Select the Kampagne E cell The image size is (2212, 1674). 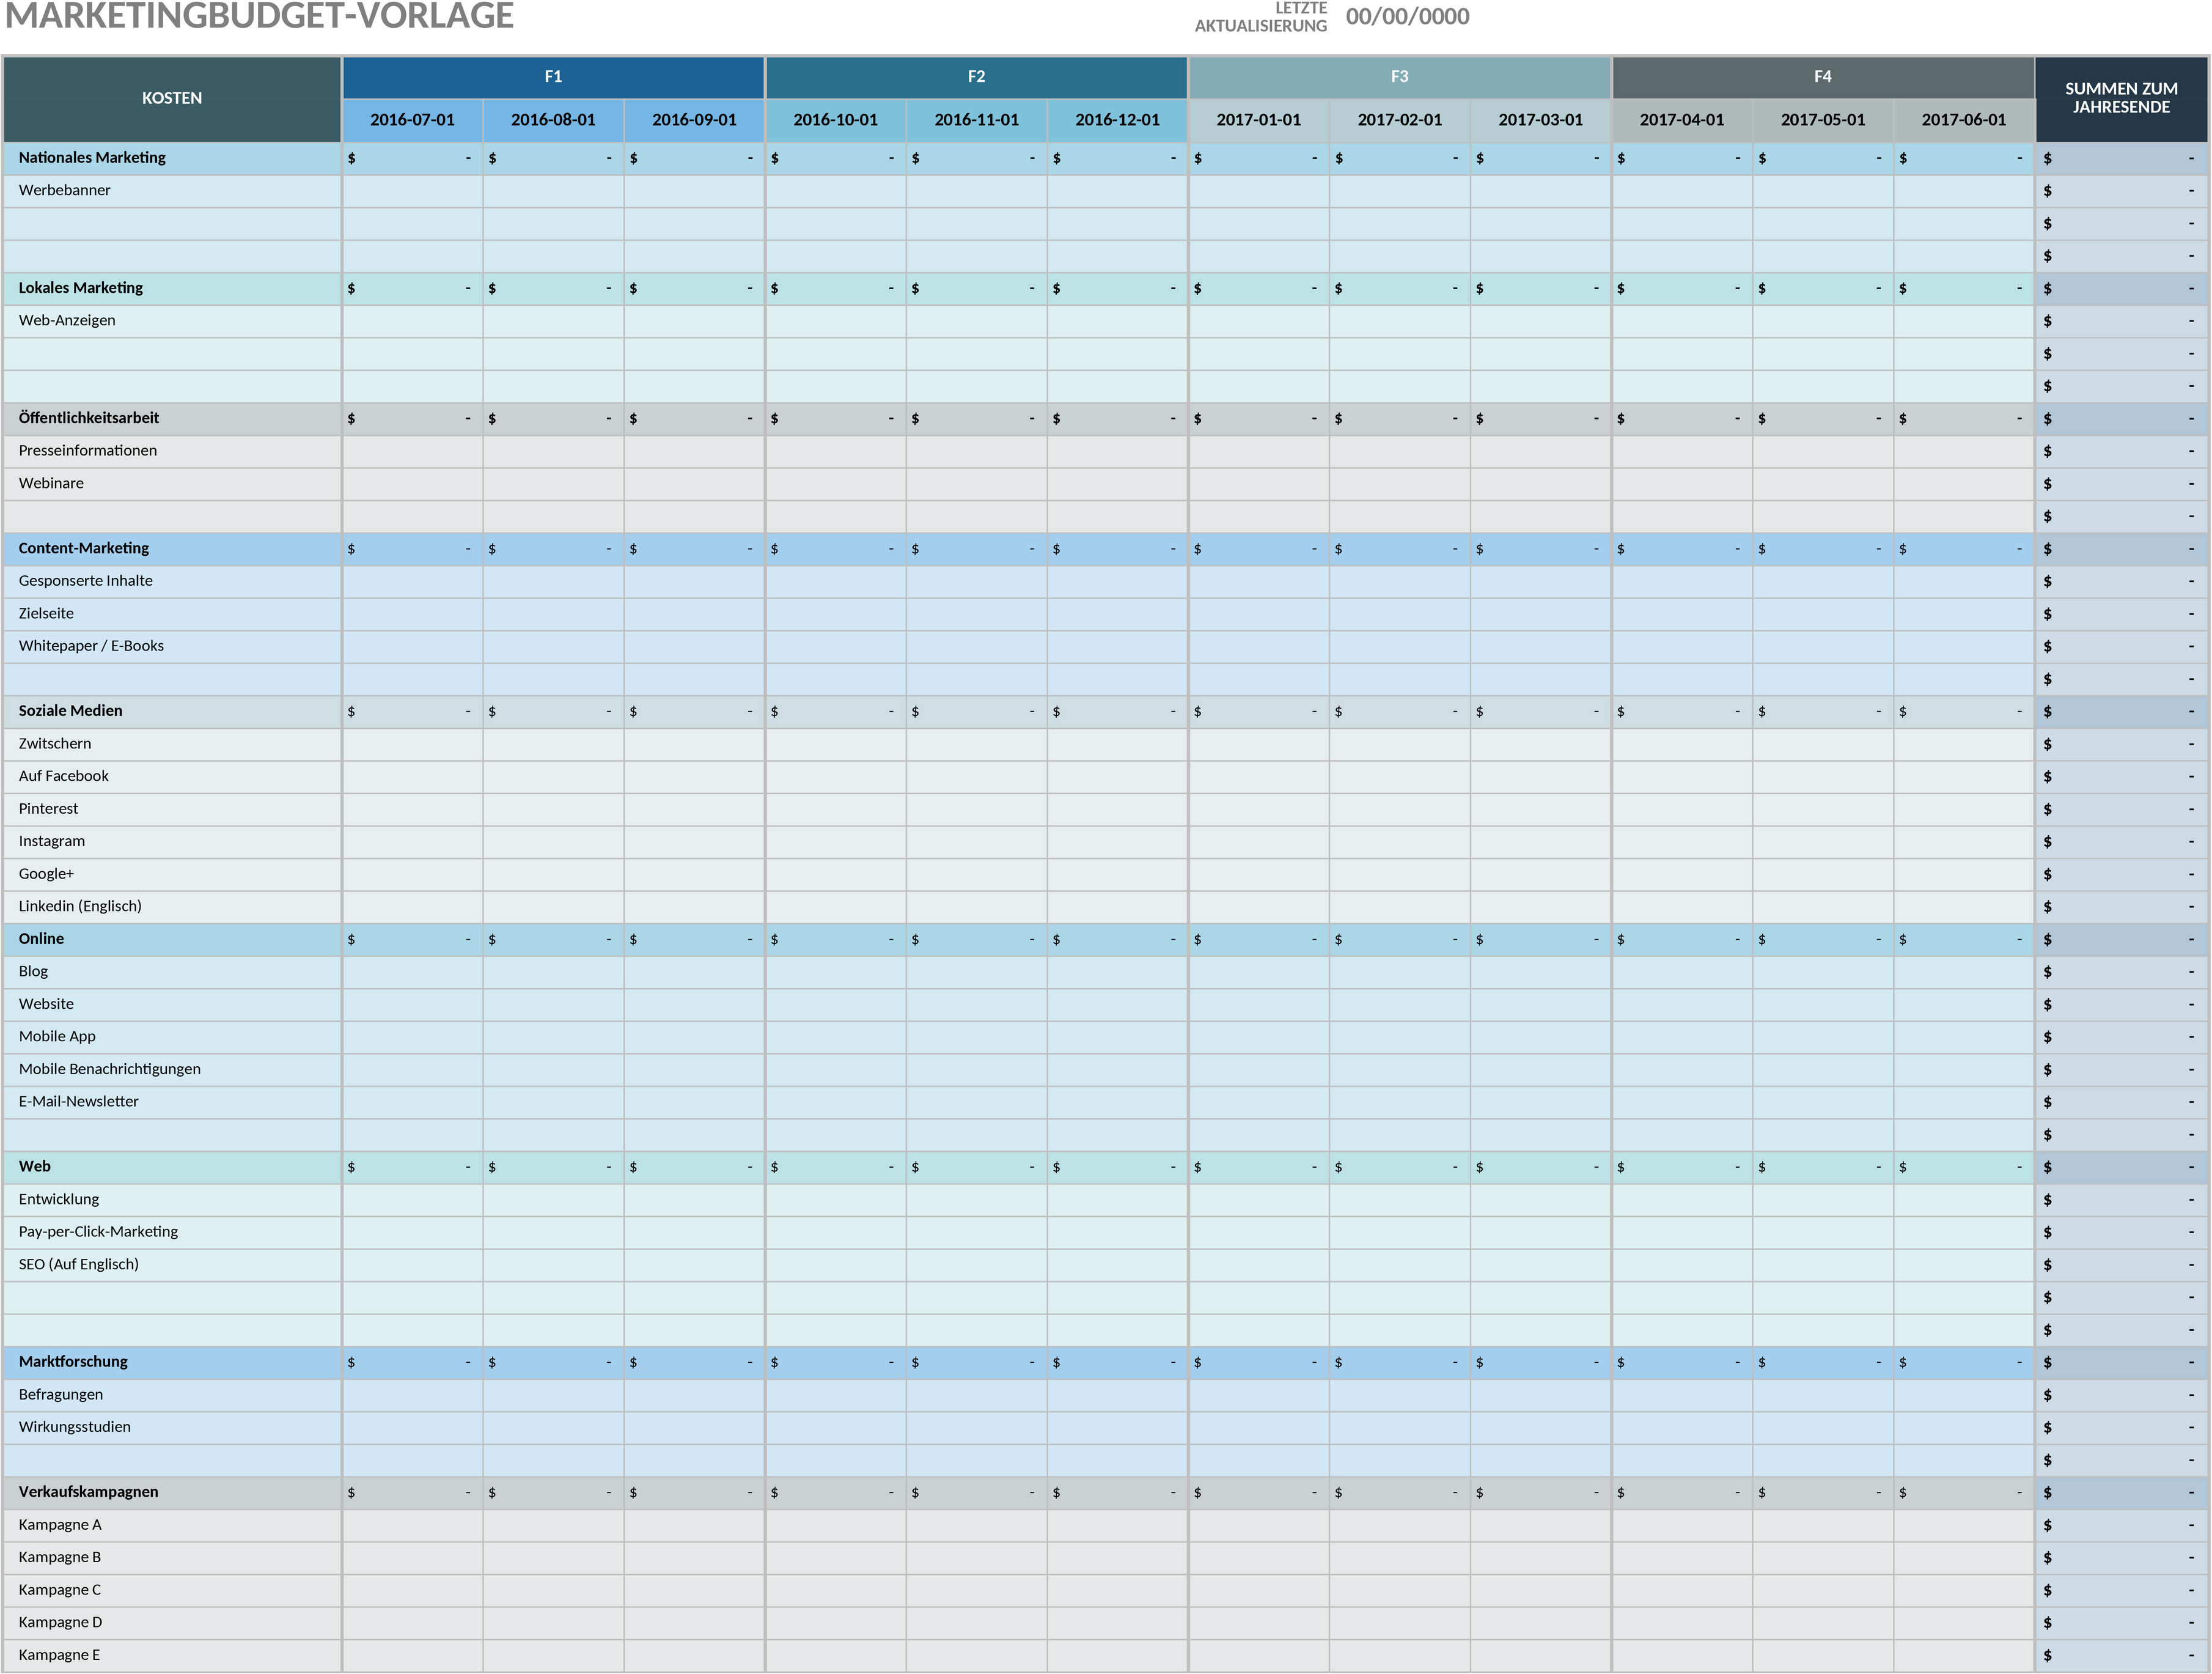(x=172, y=1655)
